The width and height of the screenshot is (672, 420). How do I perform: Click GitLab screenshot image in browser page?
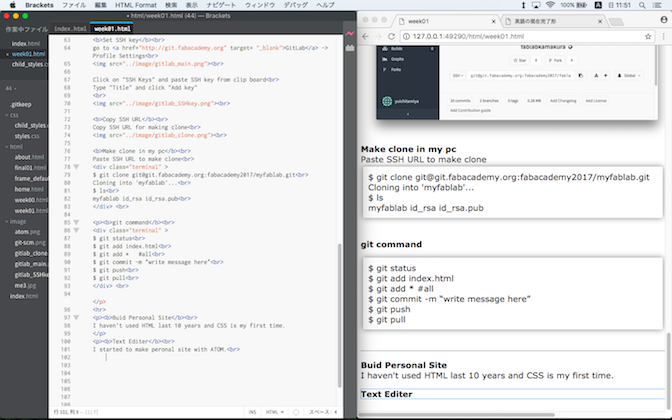[x=517, y=82]
